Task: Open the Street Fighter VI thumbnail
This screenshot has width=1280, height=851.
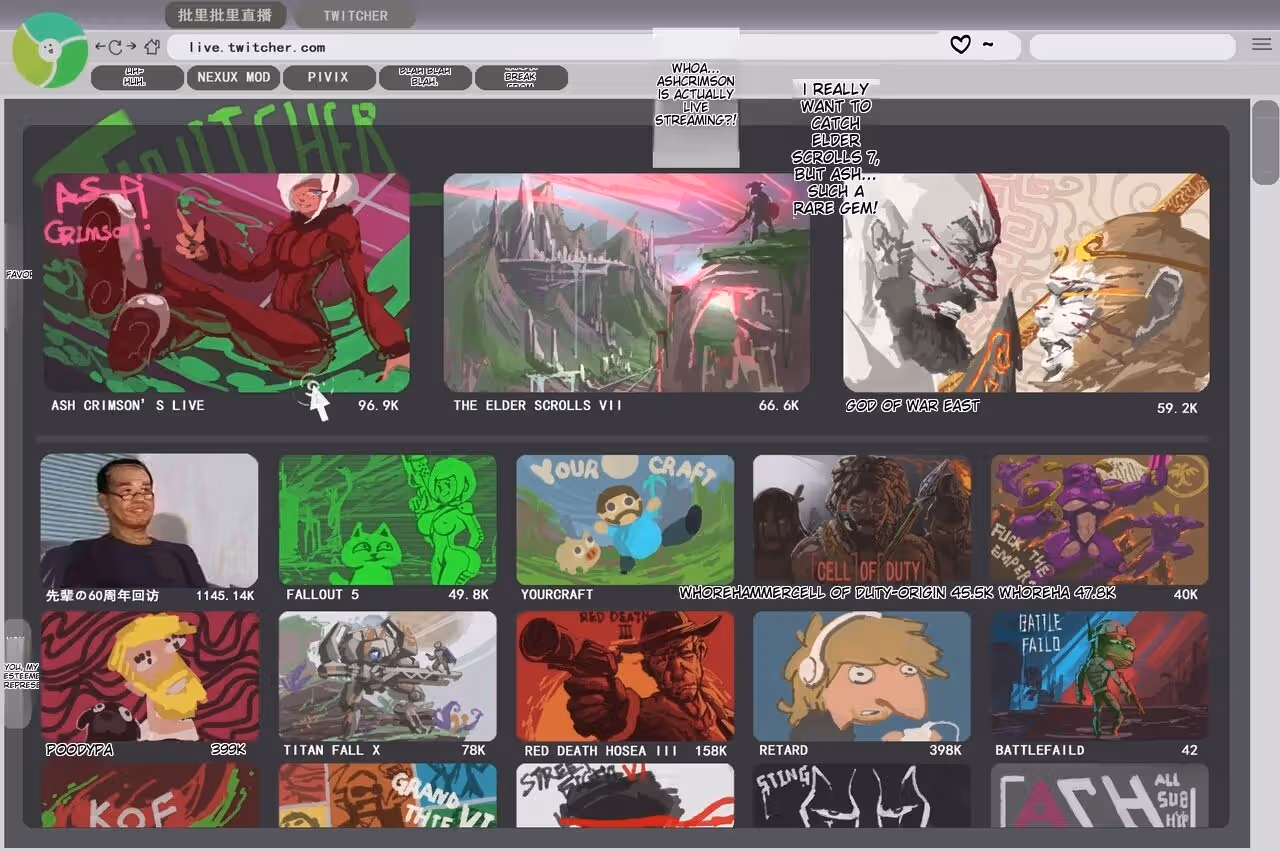Action: click(625, 796)
